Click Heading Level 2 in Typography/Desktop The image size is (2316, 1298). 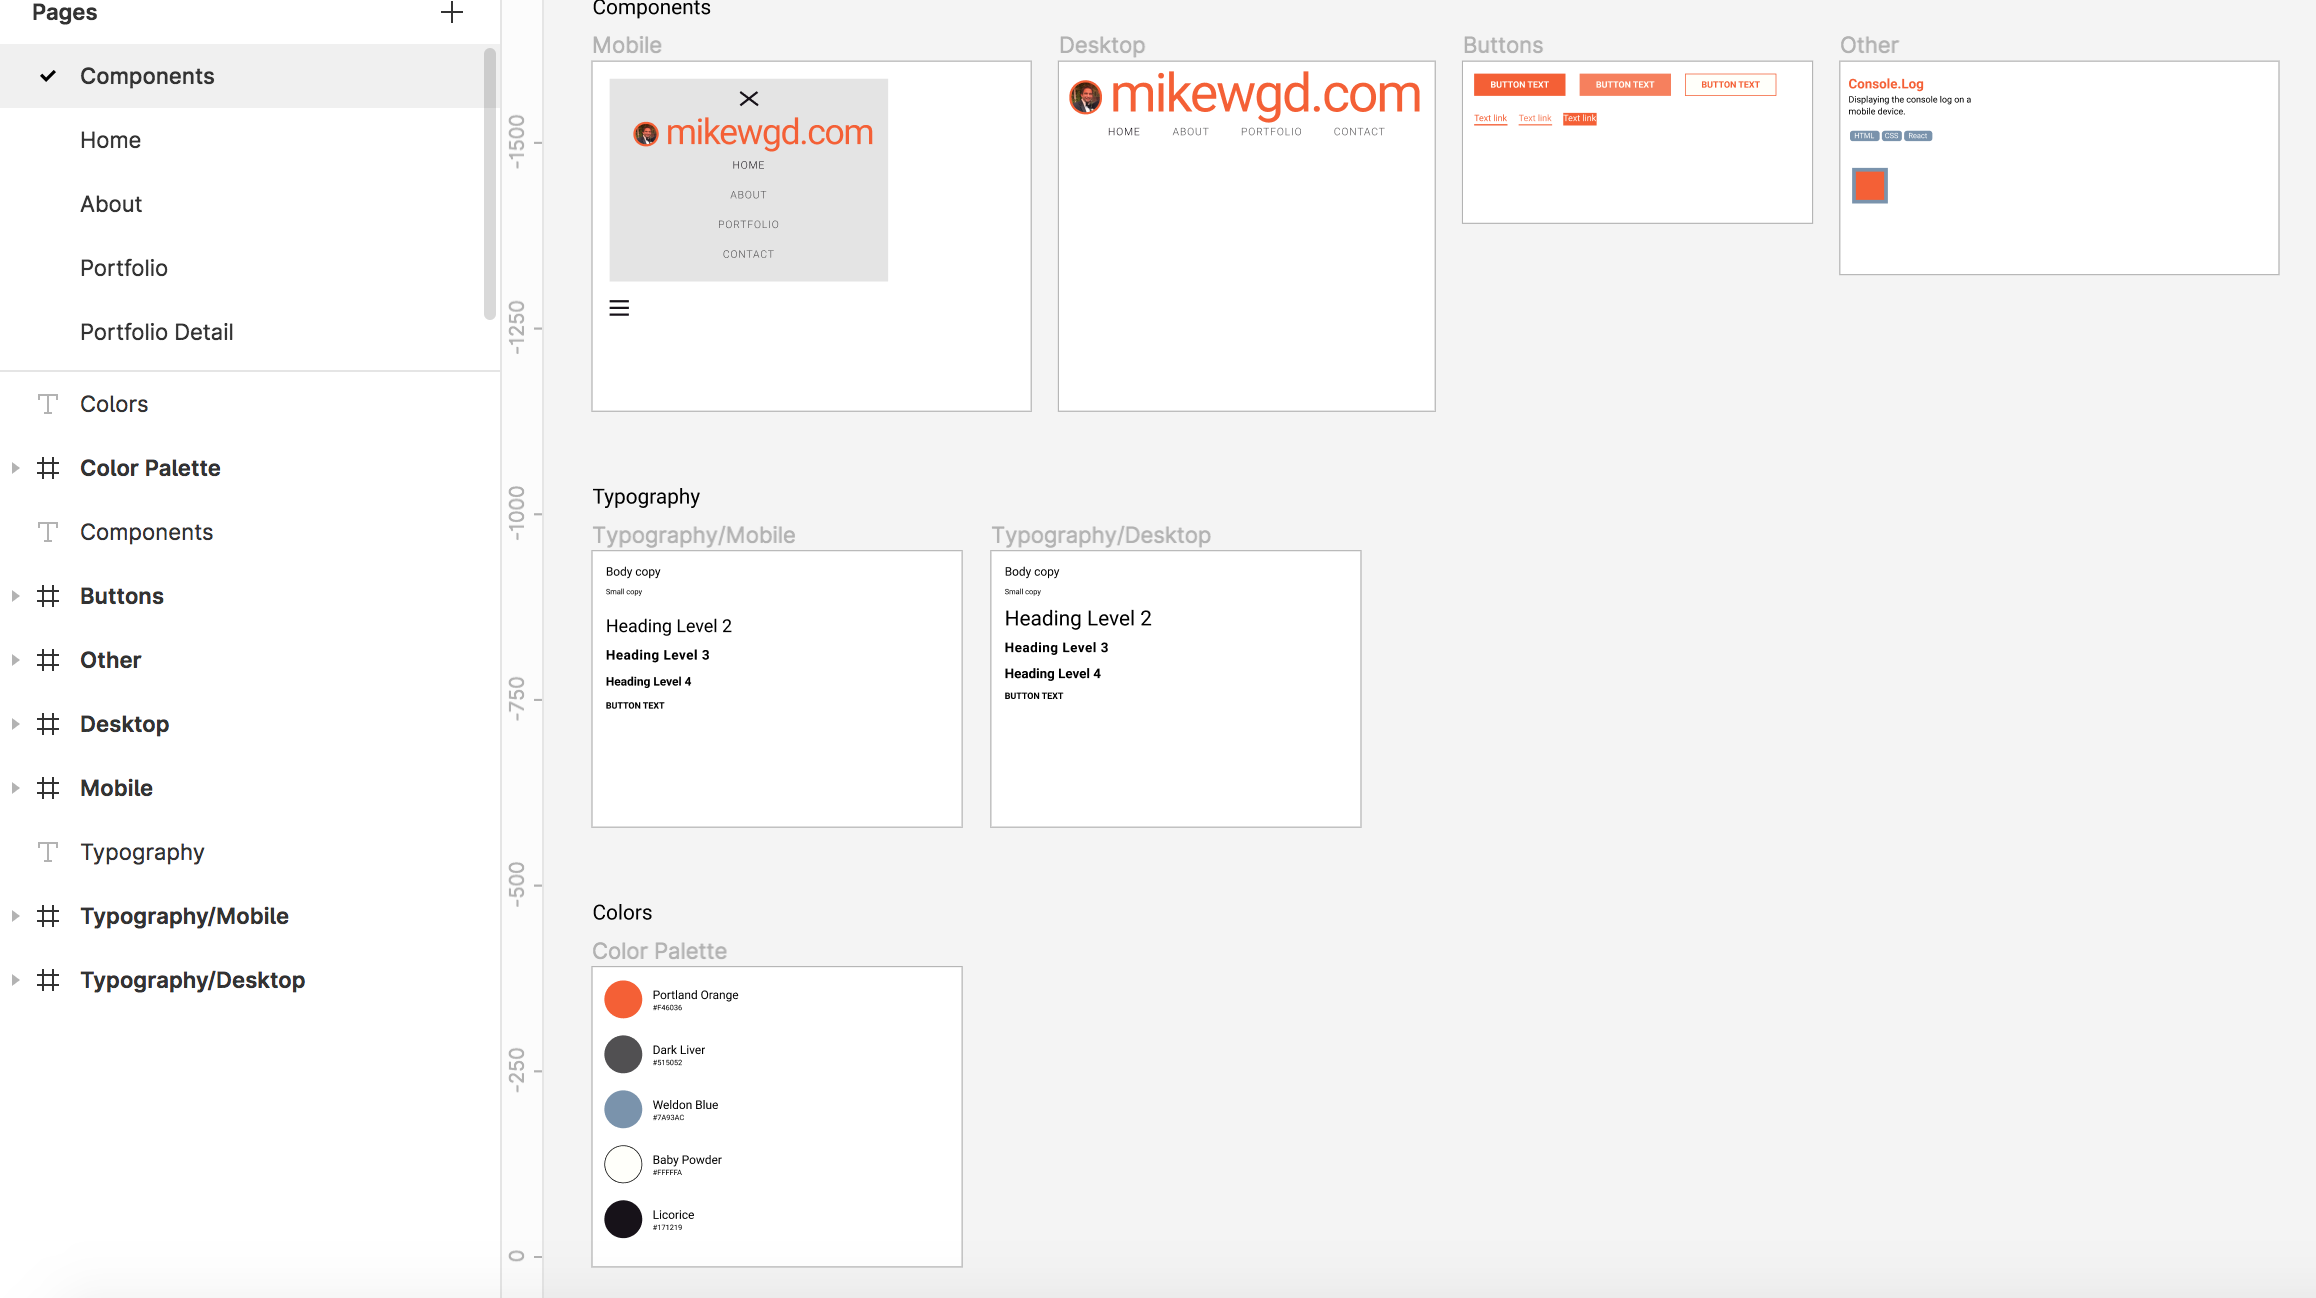(x=1078, y=619)
